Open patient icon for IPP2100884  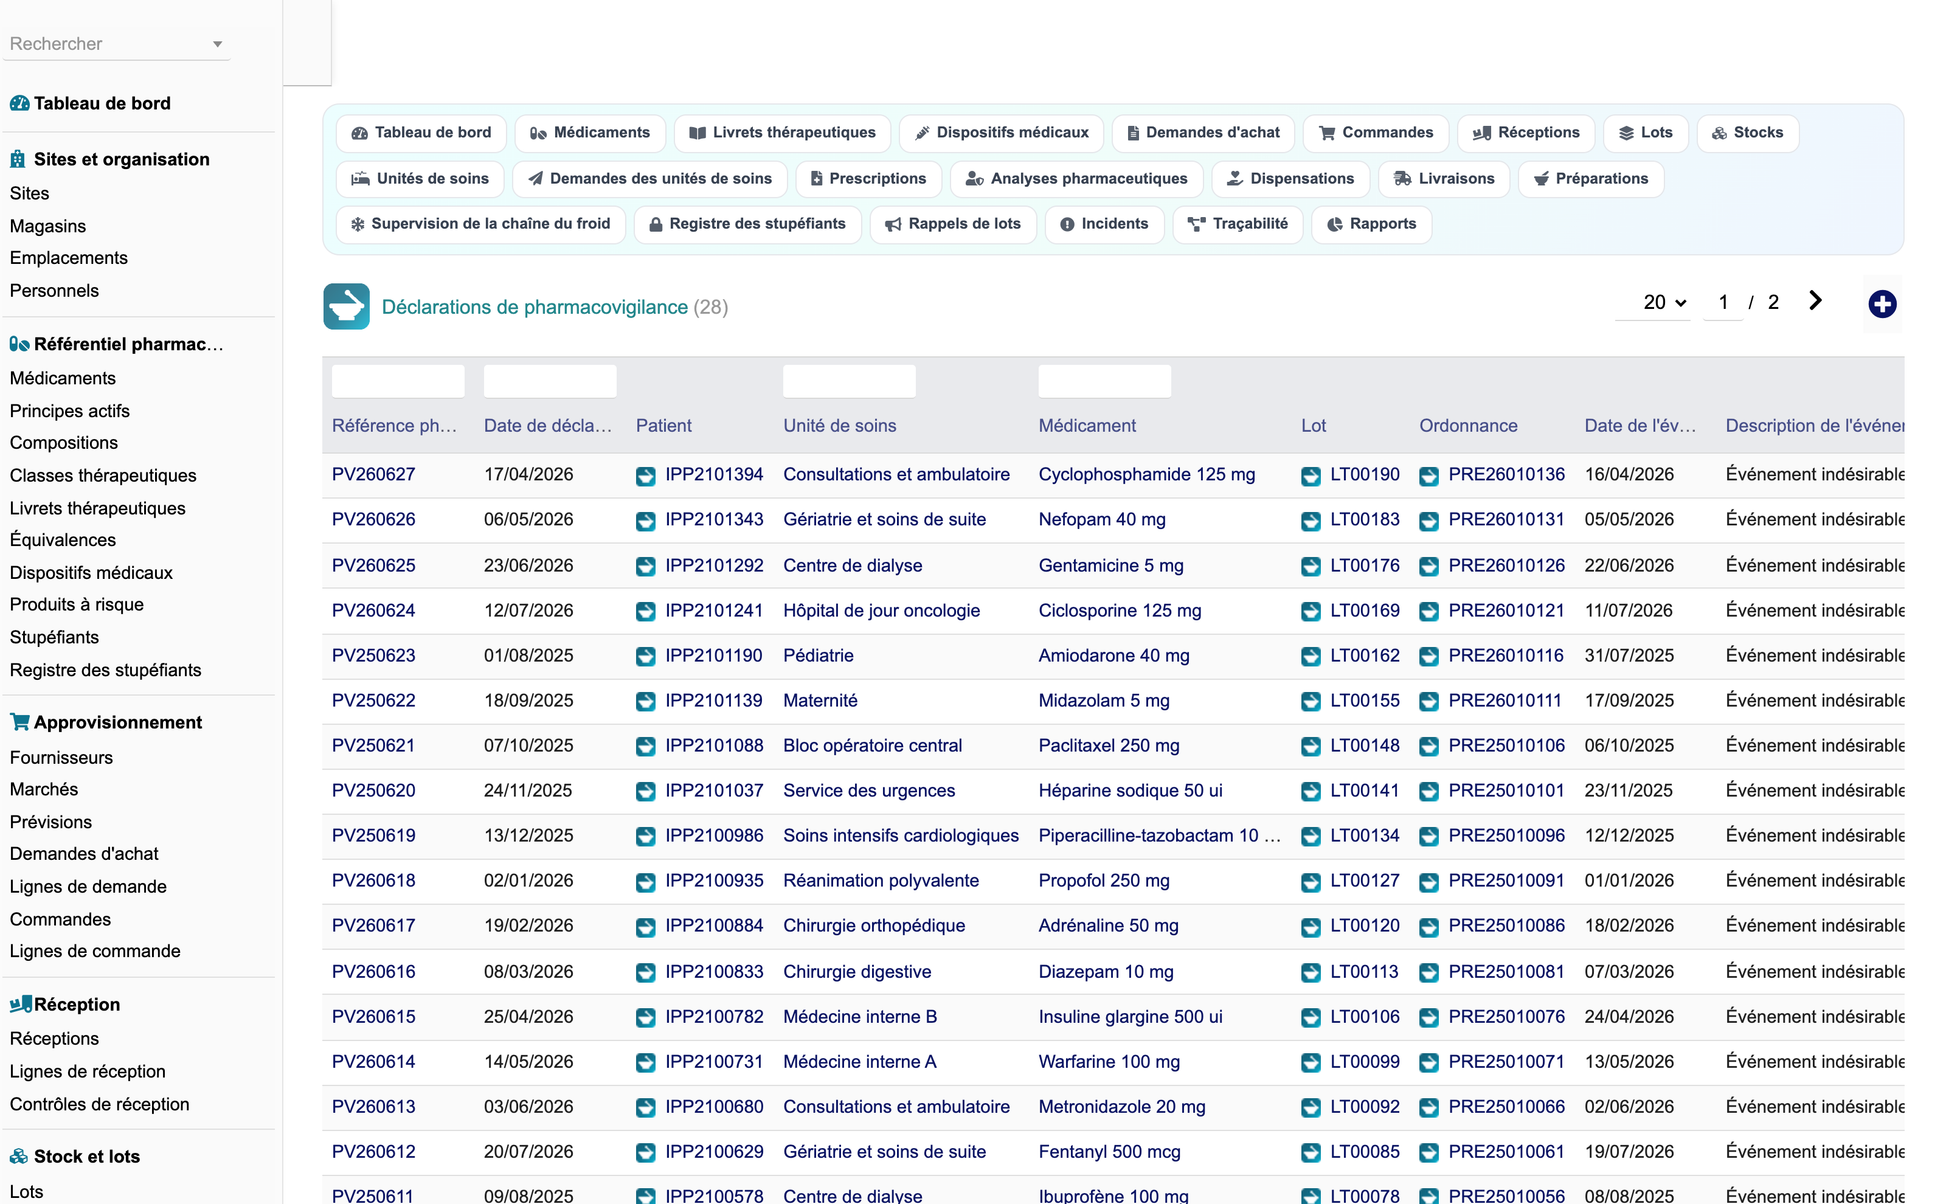(x=646, y=927)
